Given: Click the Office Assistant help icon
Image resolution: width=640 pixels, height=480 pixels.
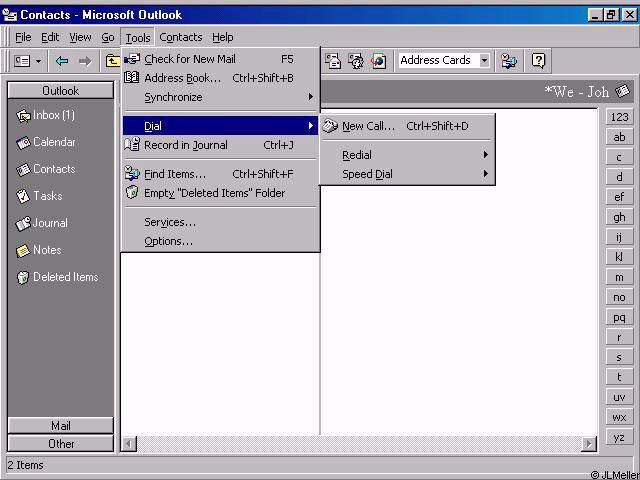Looking at the screenshot, I should point(538,61).
